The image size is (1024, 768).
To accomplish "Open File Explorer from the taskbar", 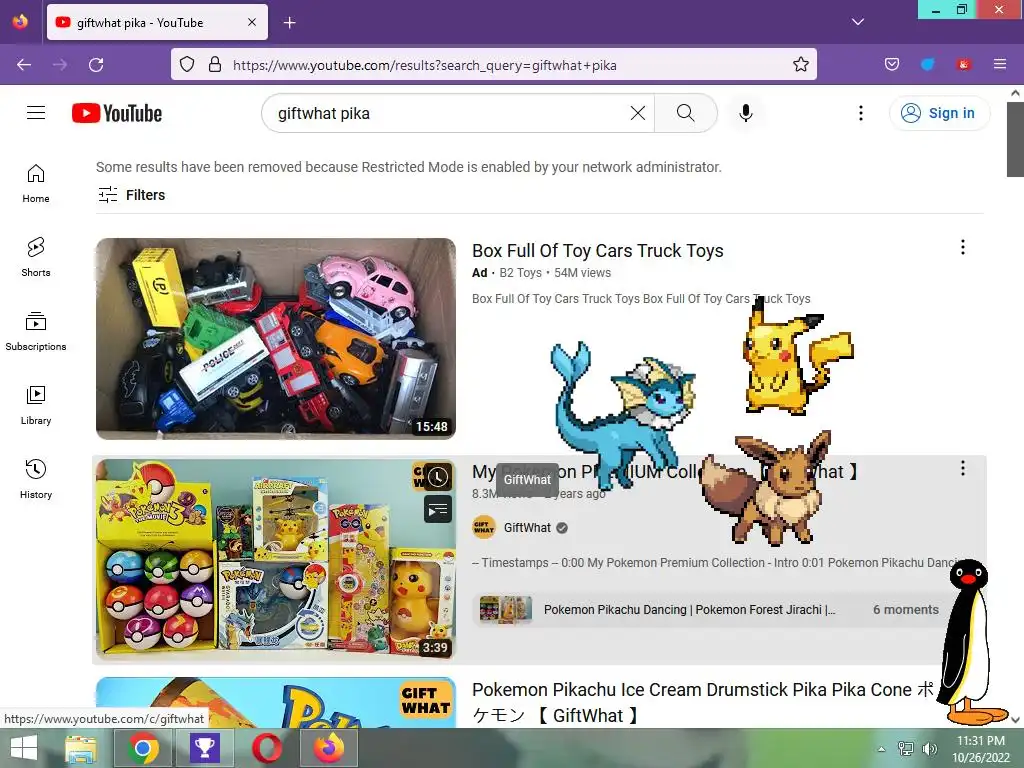I will click(81, 748).
